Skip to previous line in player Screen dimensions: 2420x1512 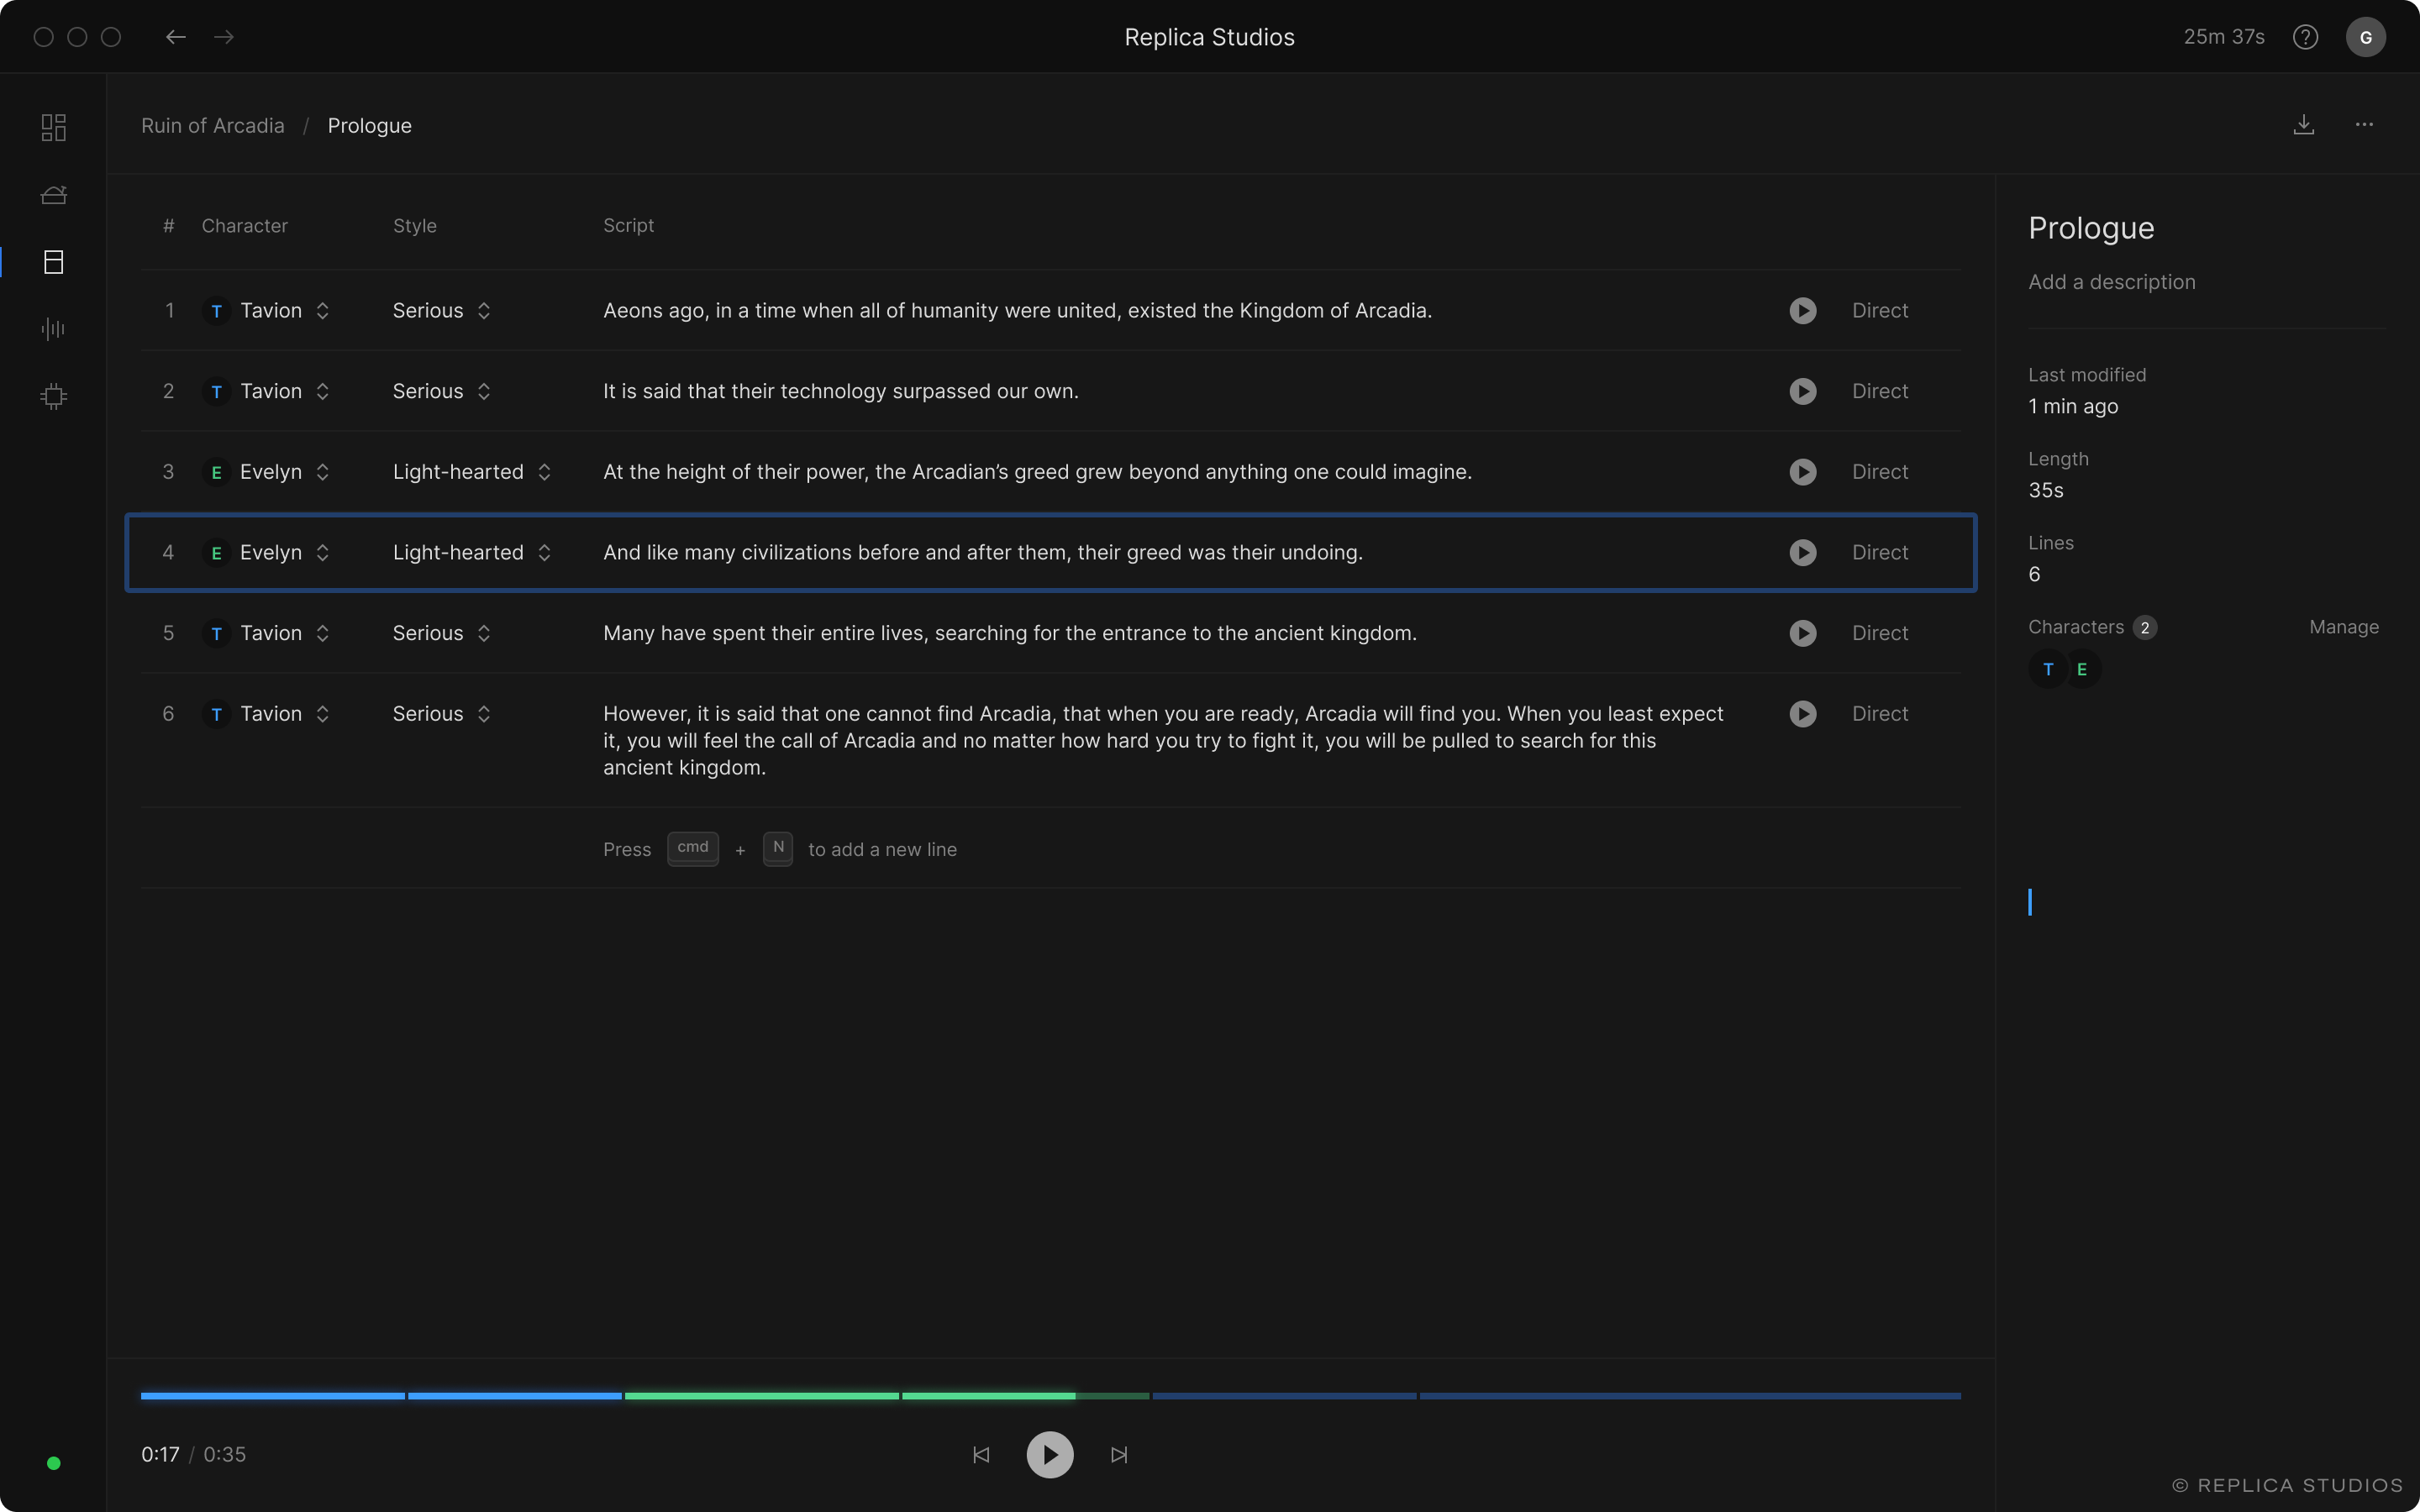coord(981,1455)
